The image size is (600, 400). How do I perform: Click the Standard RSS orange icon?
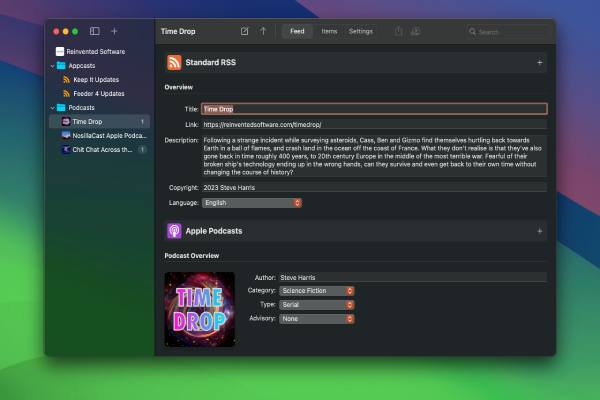click(174, 62)
